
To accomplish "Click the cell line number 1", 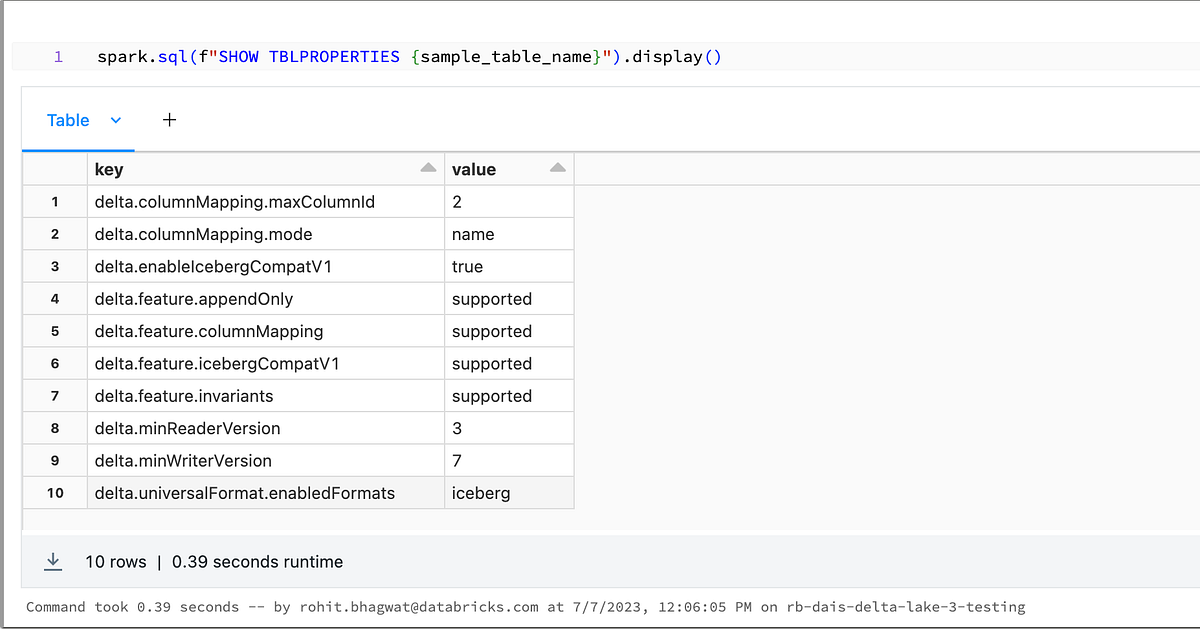I will point(58,57).
